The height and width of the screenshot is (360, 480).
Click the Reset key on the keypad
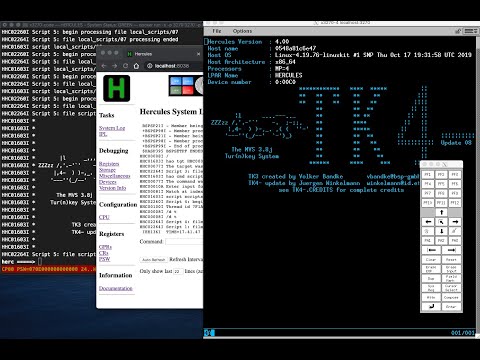pos(451,259)
